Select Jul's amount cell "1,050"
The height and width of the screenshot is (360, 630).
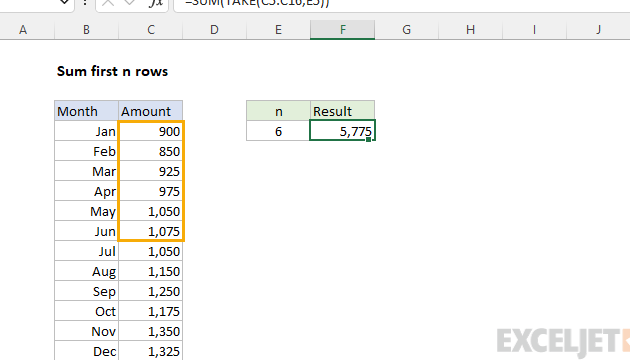tap(151, 251)
